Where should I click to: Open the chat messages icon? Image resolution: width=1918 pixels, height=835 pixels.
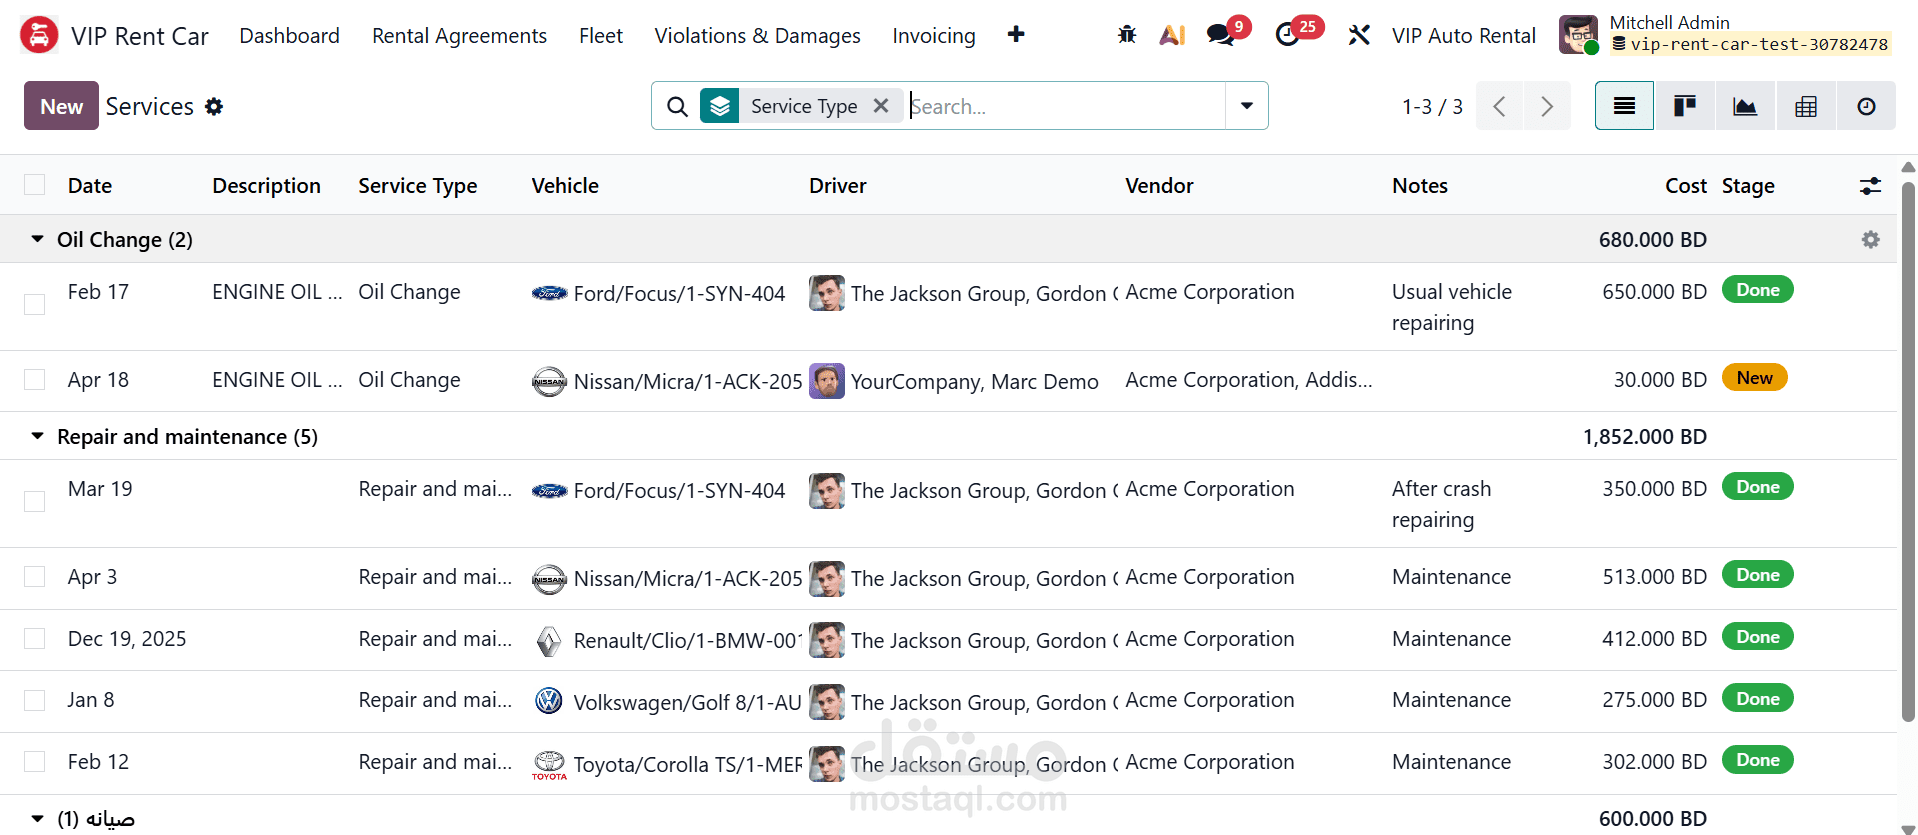coord(1220,35)
